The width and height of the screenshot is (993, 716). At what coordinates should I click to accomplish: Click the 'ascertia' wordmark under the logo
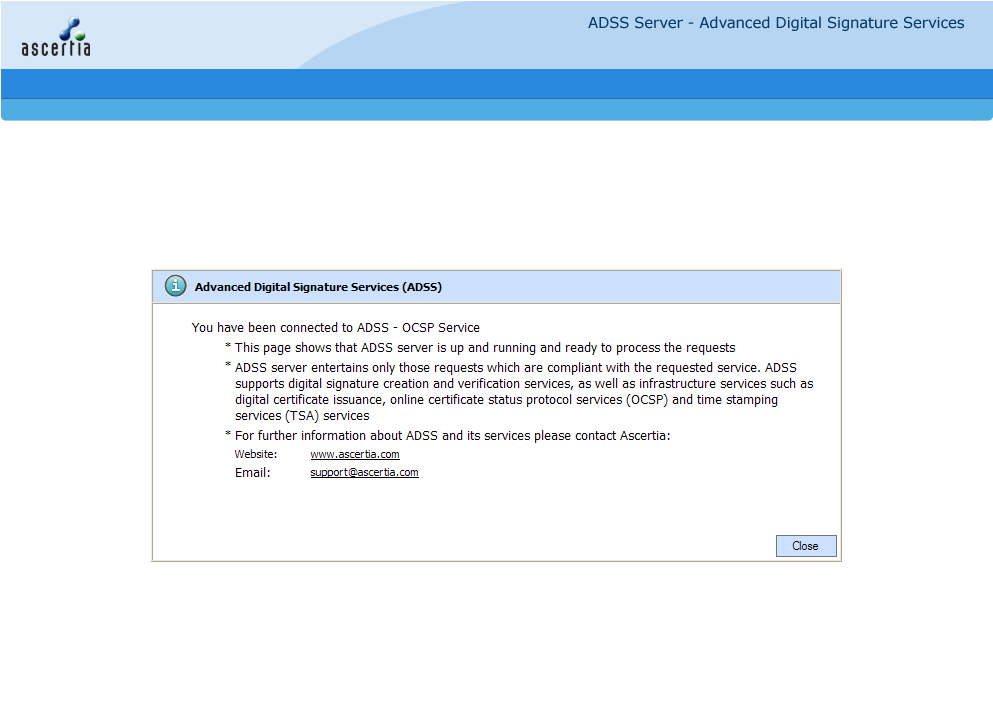(56, 47)
